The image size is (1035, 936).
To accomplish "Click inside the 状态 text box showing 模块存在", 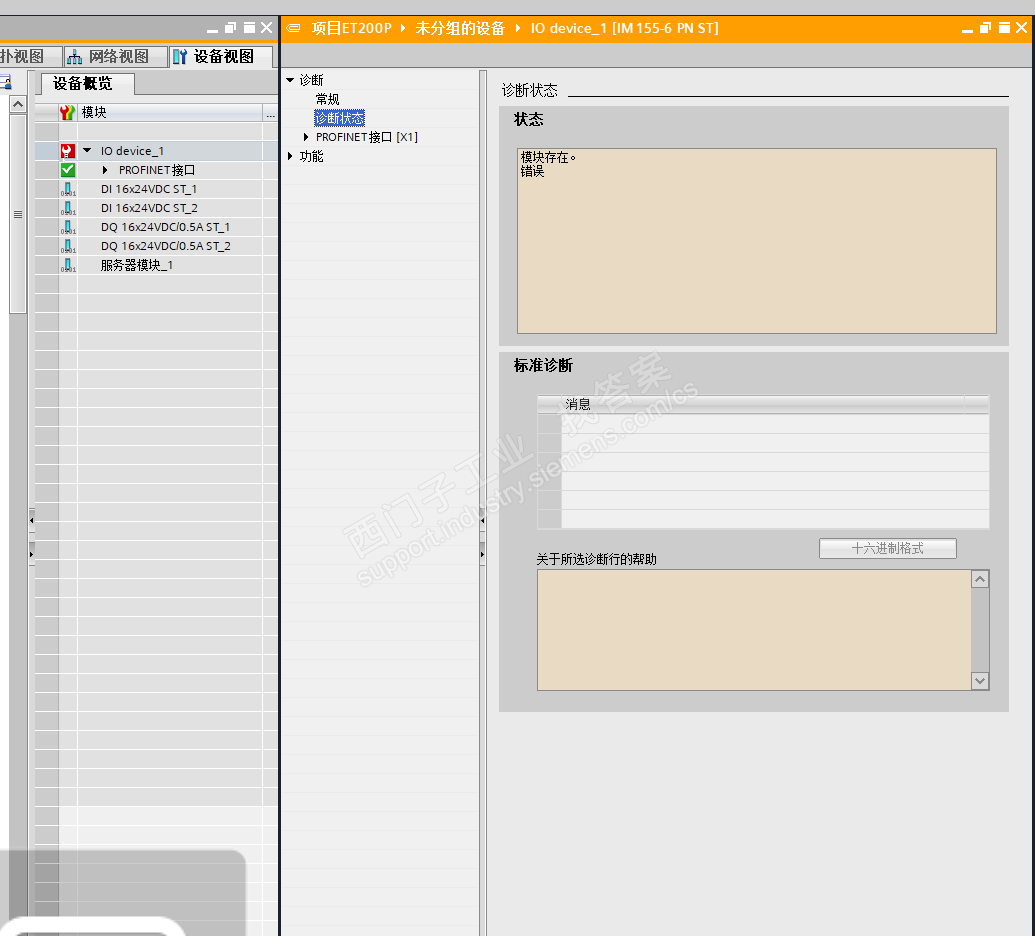I will [756, 241].
